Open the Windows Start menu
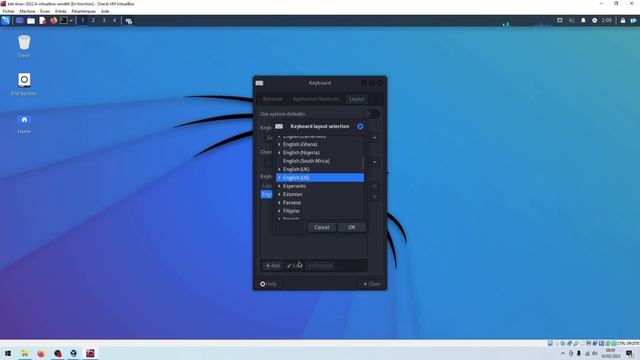Screen dimensions: 640x360 (8, 353)
